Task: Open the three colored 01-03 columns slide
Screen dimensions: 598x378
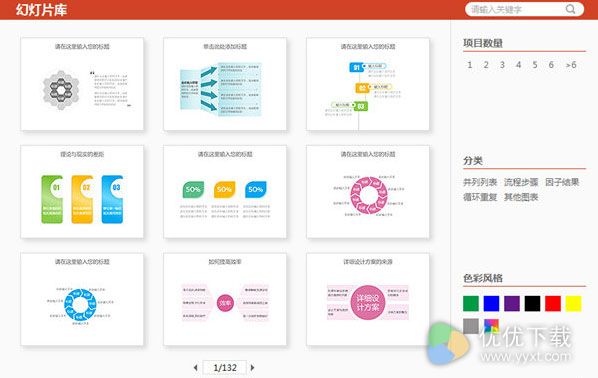Action: point(82,192)
